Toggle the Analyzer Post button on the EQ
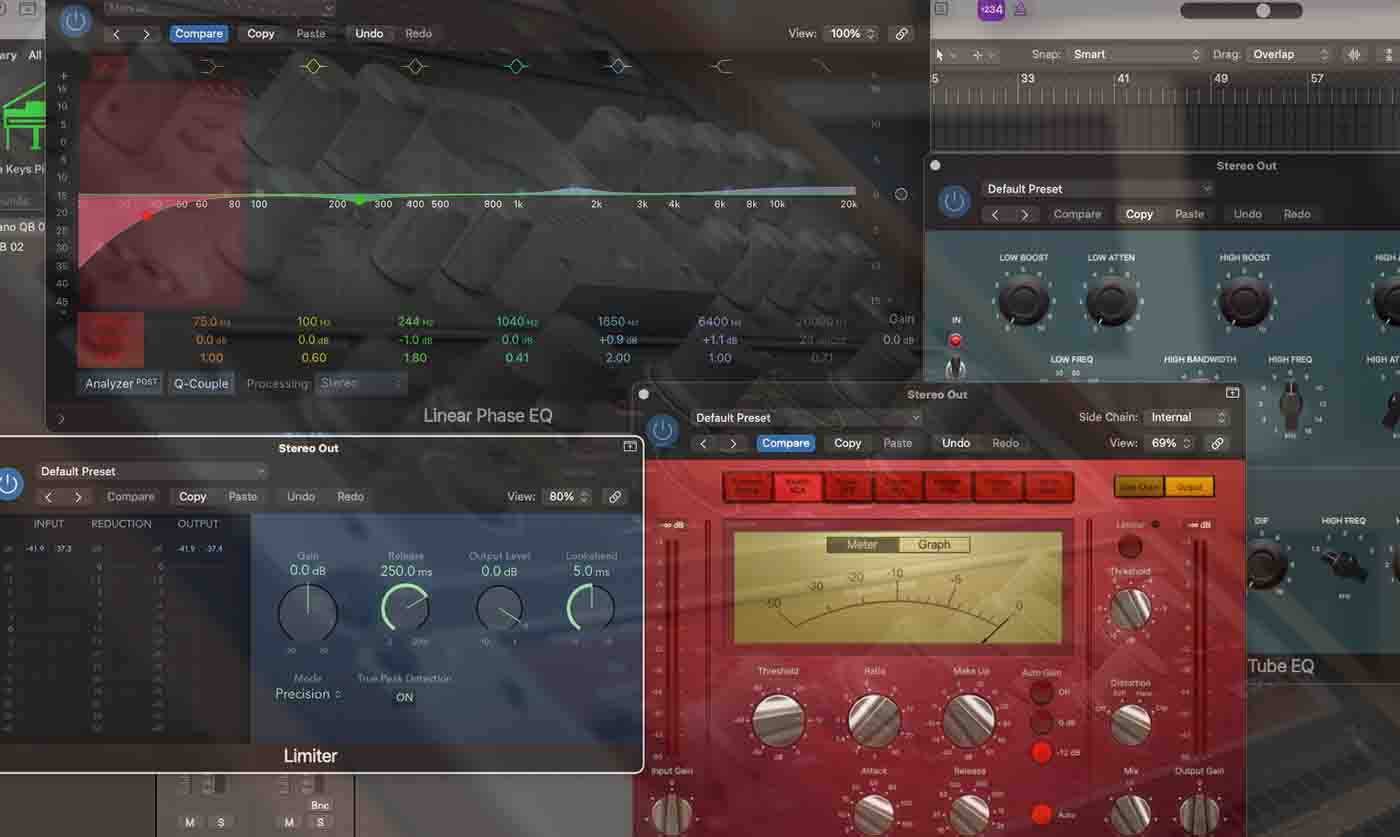The image size is (1400, 837). [119, 383]
